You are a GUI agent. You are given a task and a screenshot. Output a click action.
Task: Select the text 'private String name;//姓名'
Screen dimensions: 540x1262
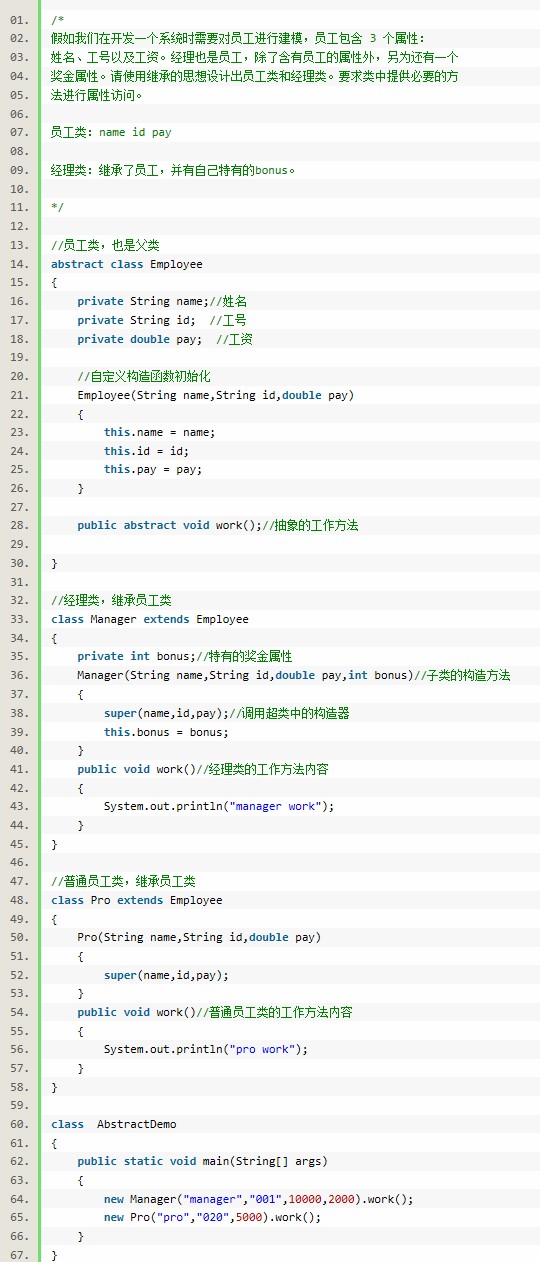point(162,301)
